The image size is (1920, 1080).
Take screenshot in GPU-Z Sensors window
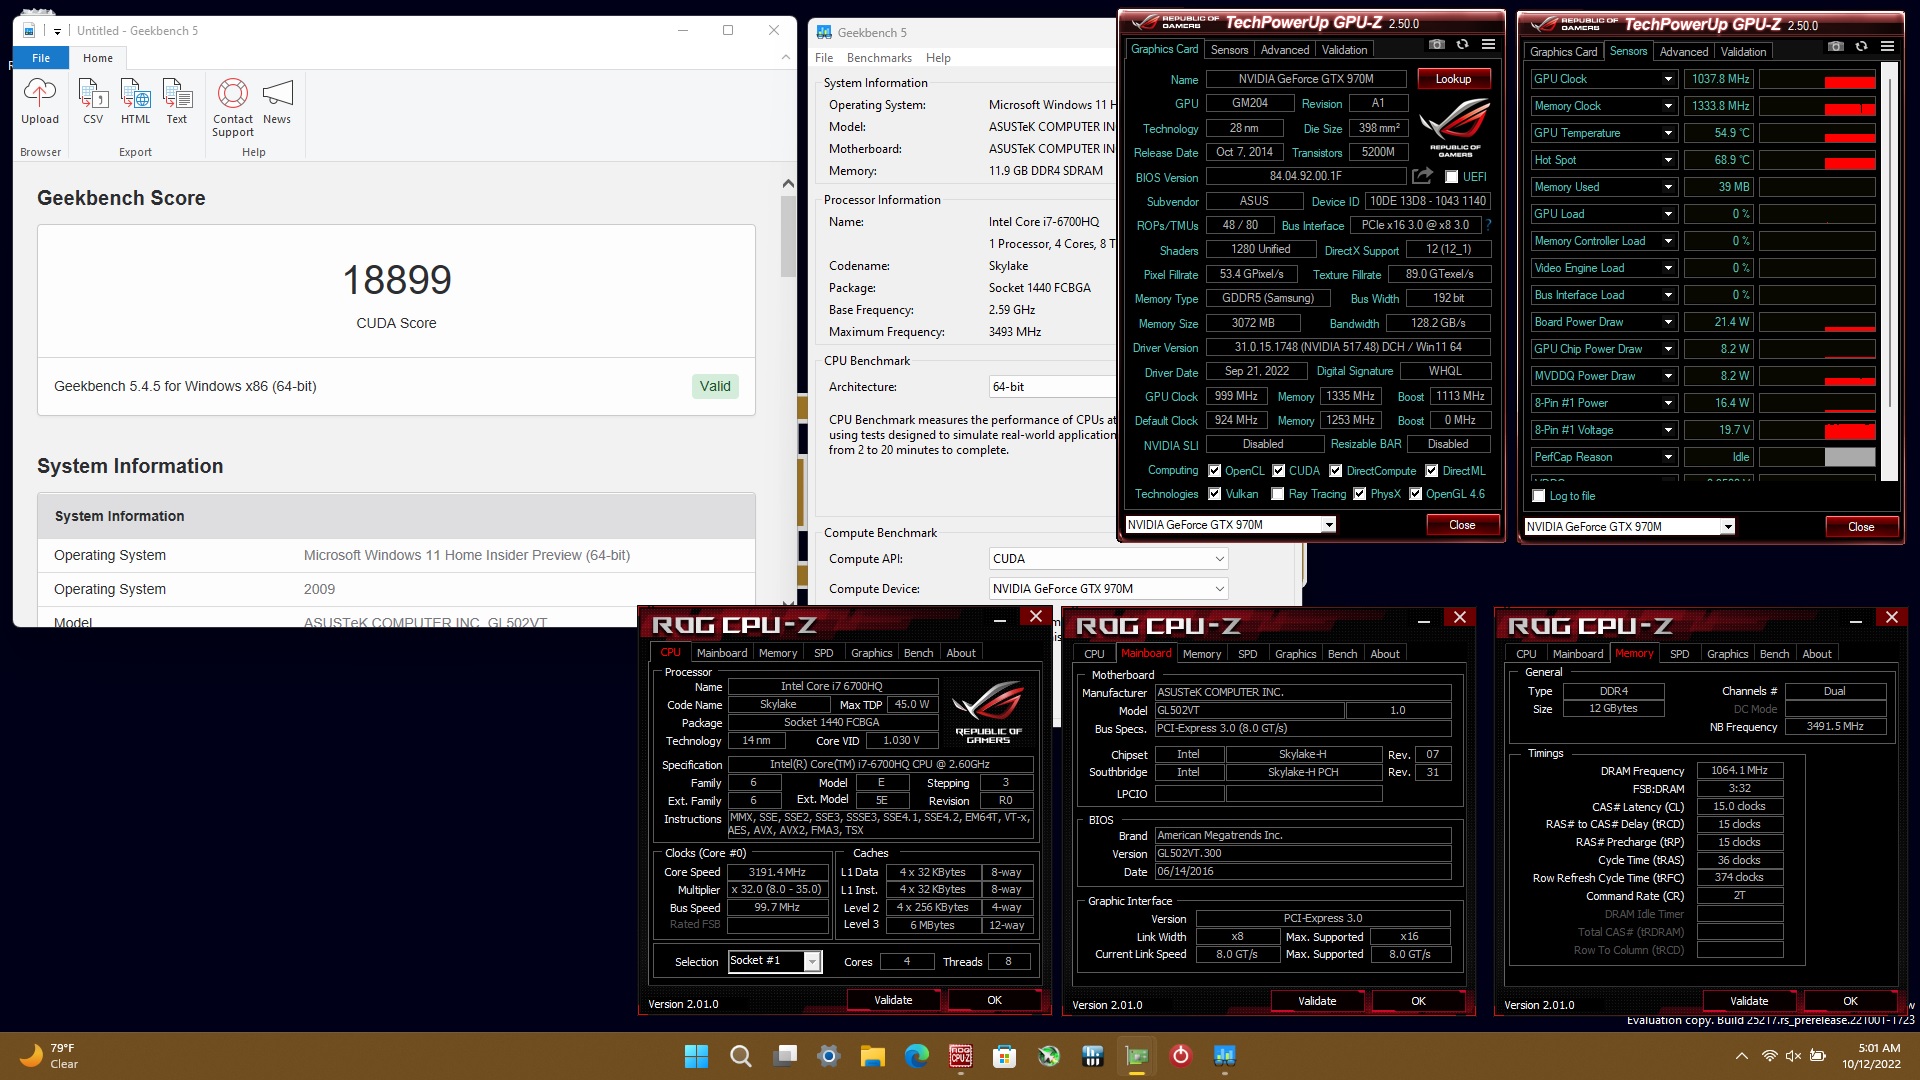(x=1835, y=47)
